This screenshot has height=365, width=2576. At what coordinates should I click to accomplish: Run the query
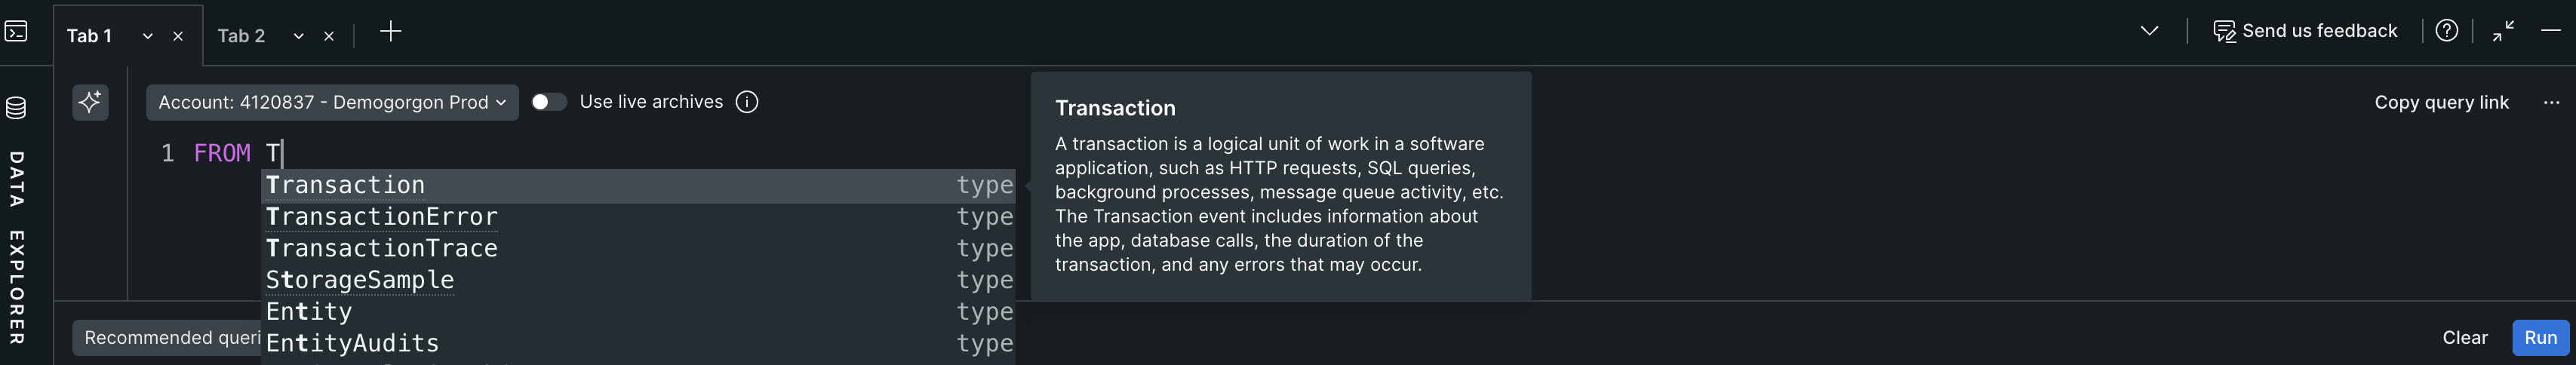coord(2540,338)
